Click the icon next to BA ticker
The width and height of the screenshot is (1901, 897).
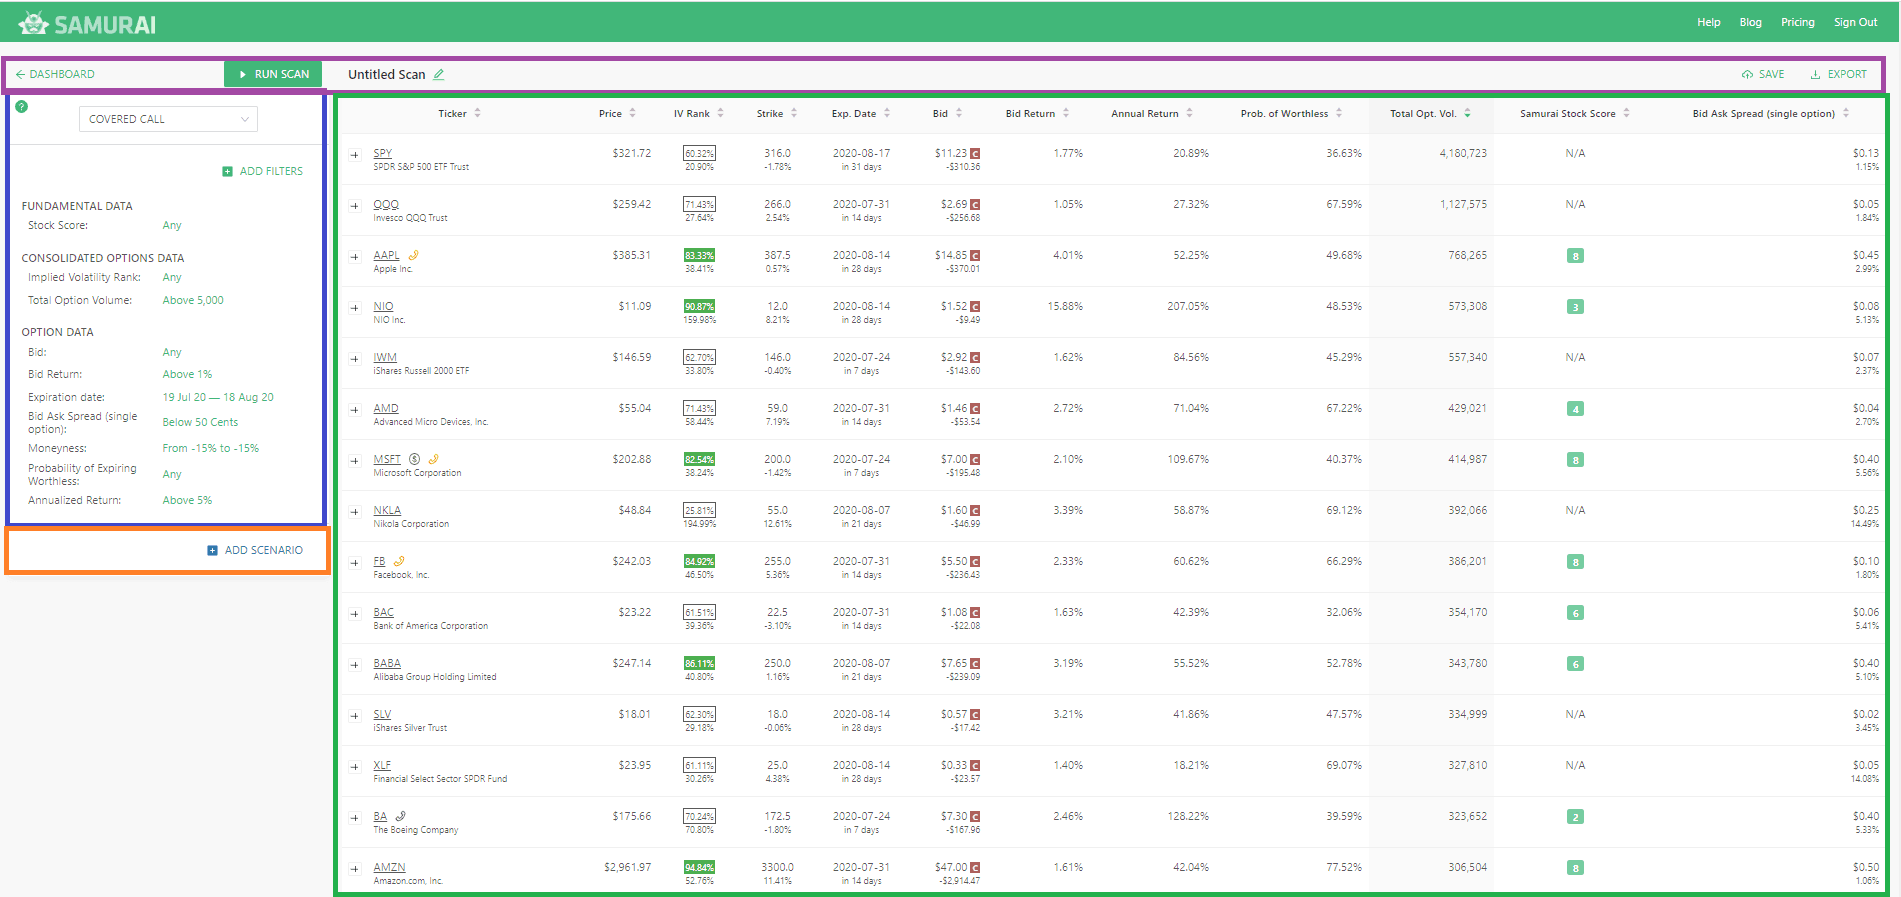coord(400,816)
